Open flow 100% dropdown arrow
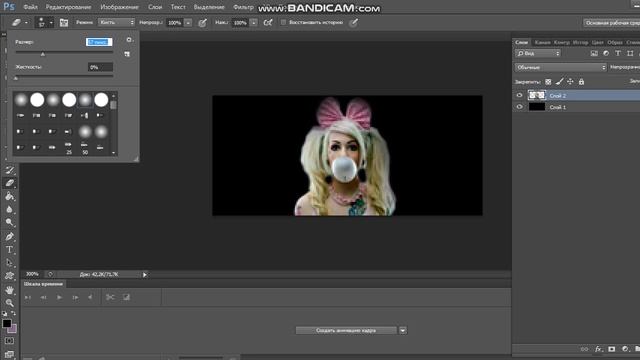Image resolution: width=640 pixels, height=360 pixels. [254, 23]
